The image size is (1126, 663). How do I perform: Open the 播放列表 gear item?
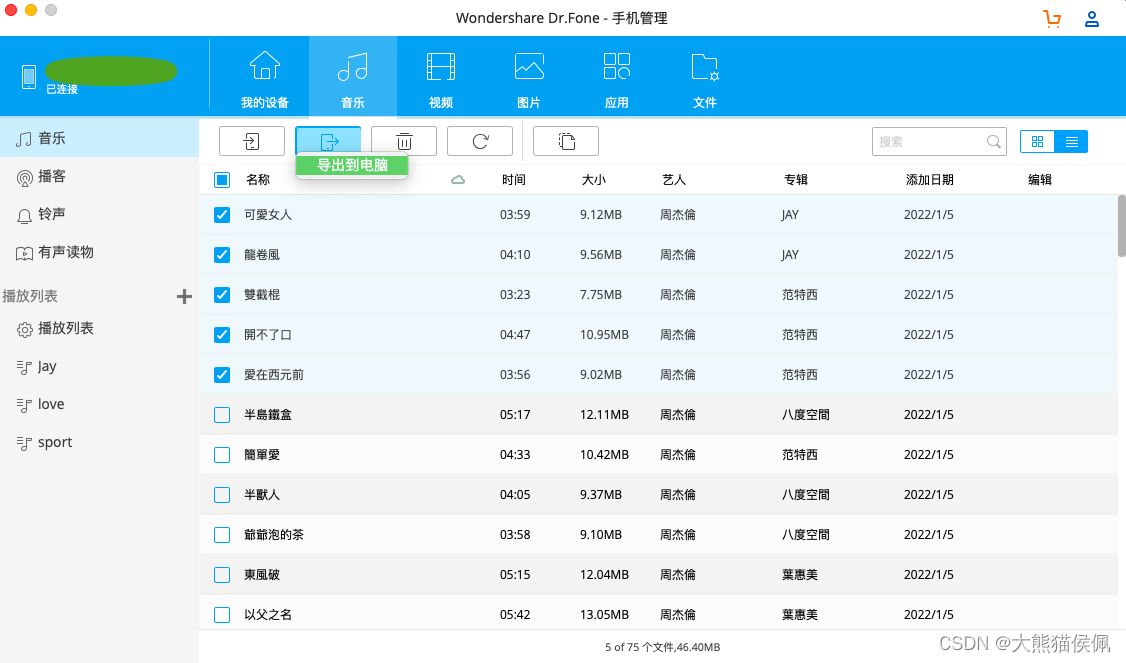point(99,328)
